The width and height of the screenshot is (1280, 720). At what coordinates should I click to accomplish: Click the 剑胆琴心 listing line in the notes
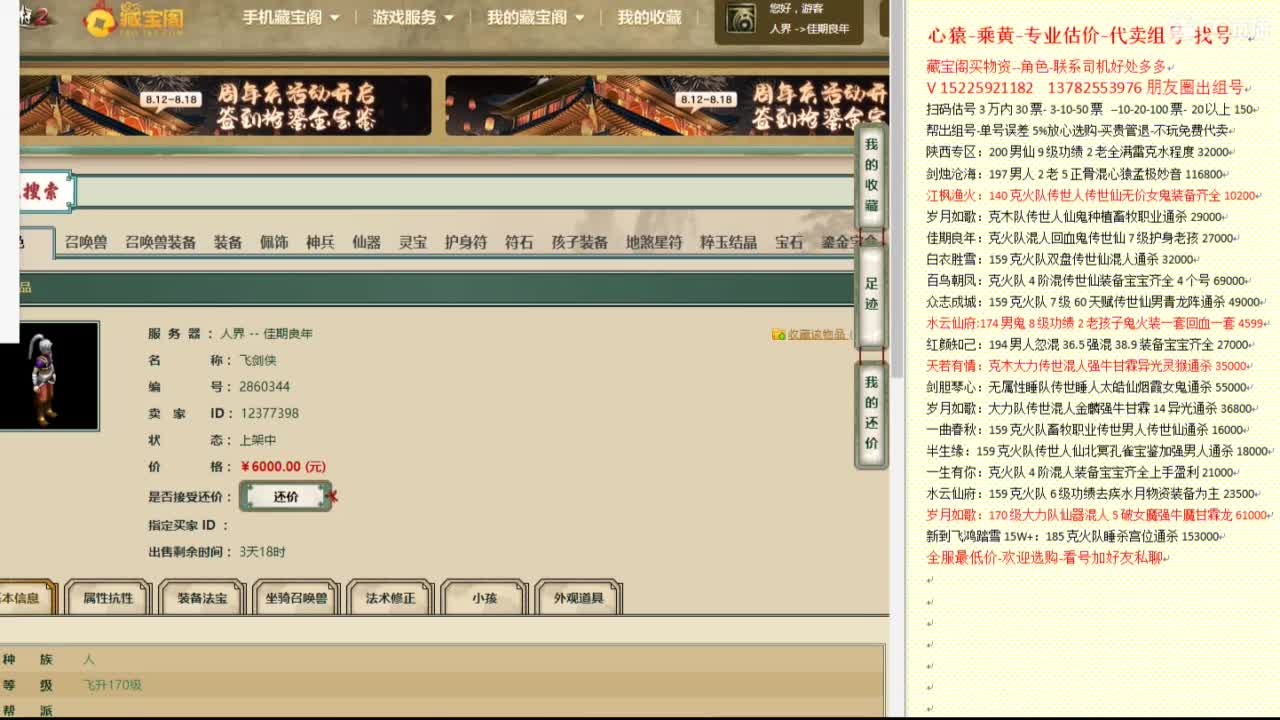click(x=1089, y=387)
